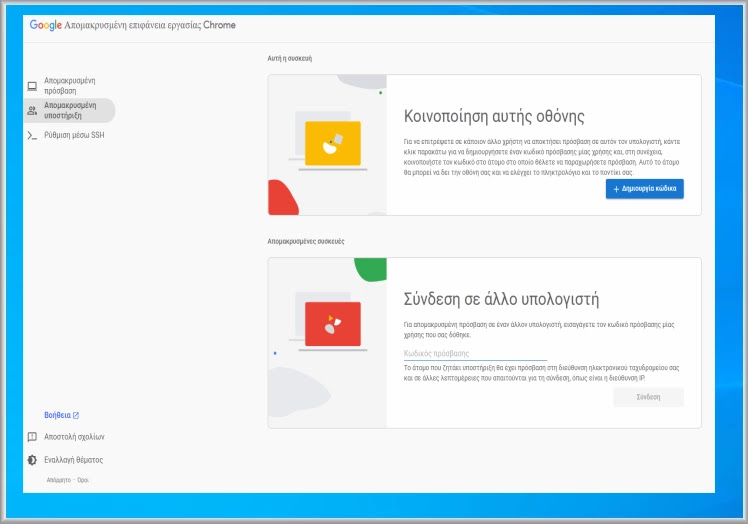Click the theme icon beside Εναλλαγή θέματος
Image resolution: width=748 pixels, height=524 pixels.
point(32,460)
